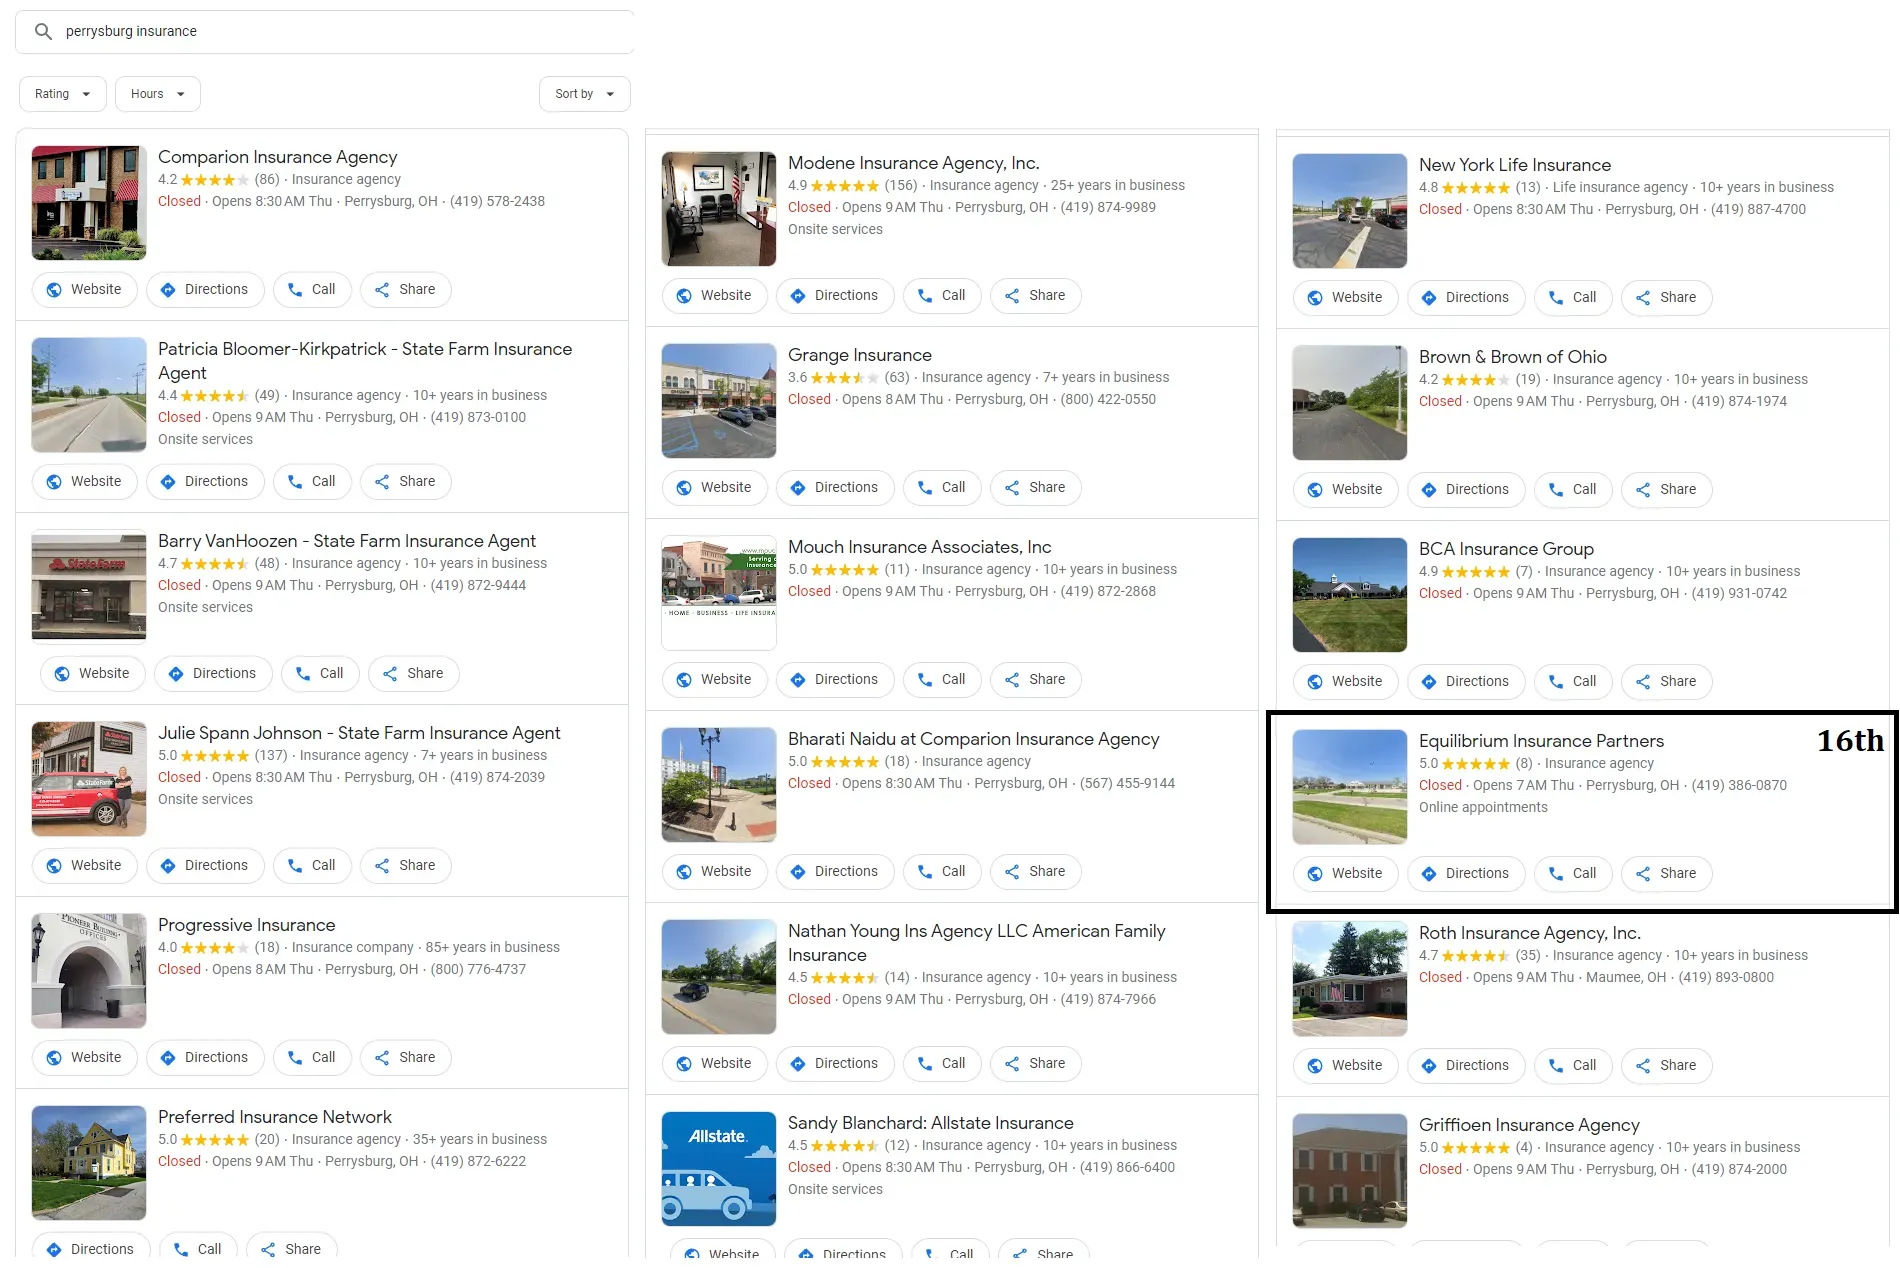The image size is (1900, 1268).
Task: Click phone icon for Roth Insurance Agency
Action: pyautogui.click(x=1556, y=1066)
